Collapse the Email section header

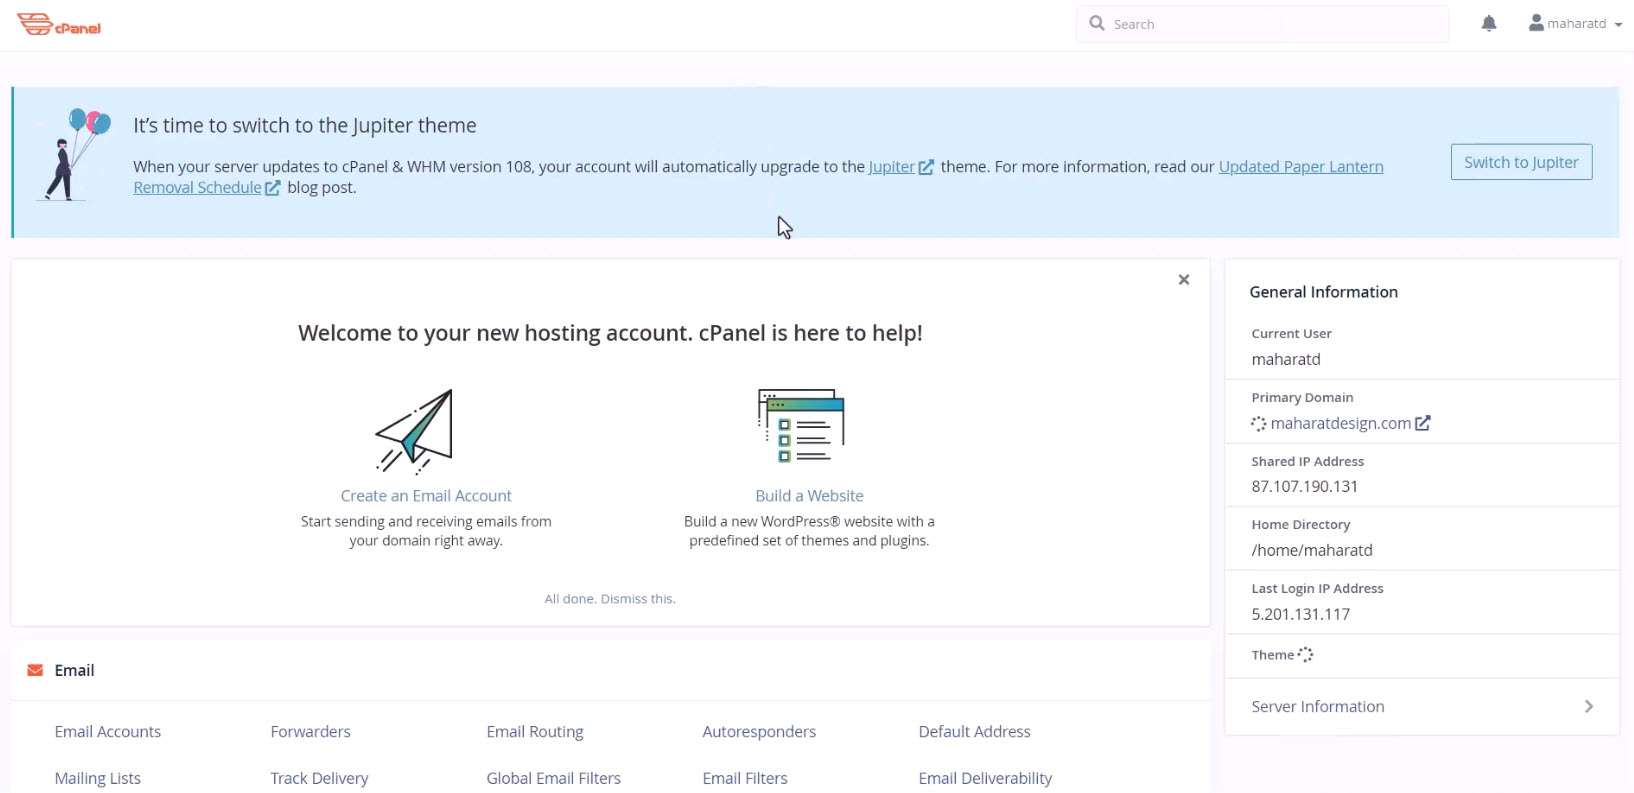[x=610, y=670]
